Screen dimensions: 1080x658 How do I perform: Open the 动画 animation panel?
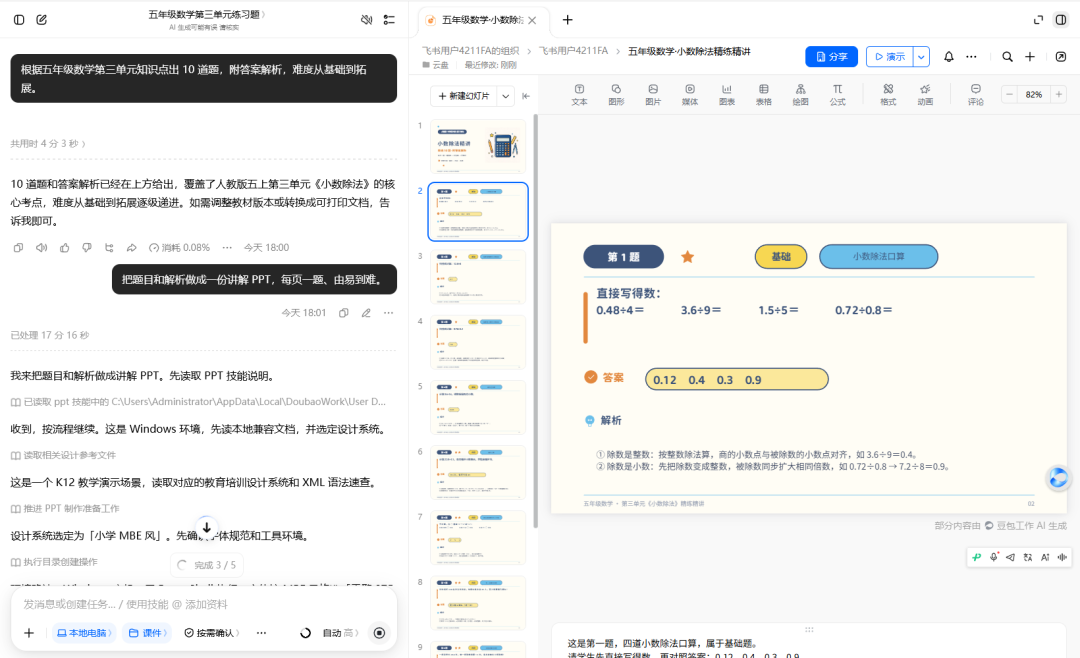coord(925,94)
